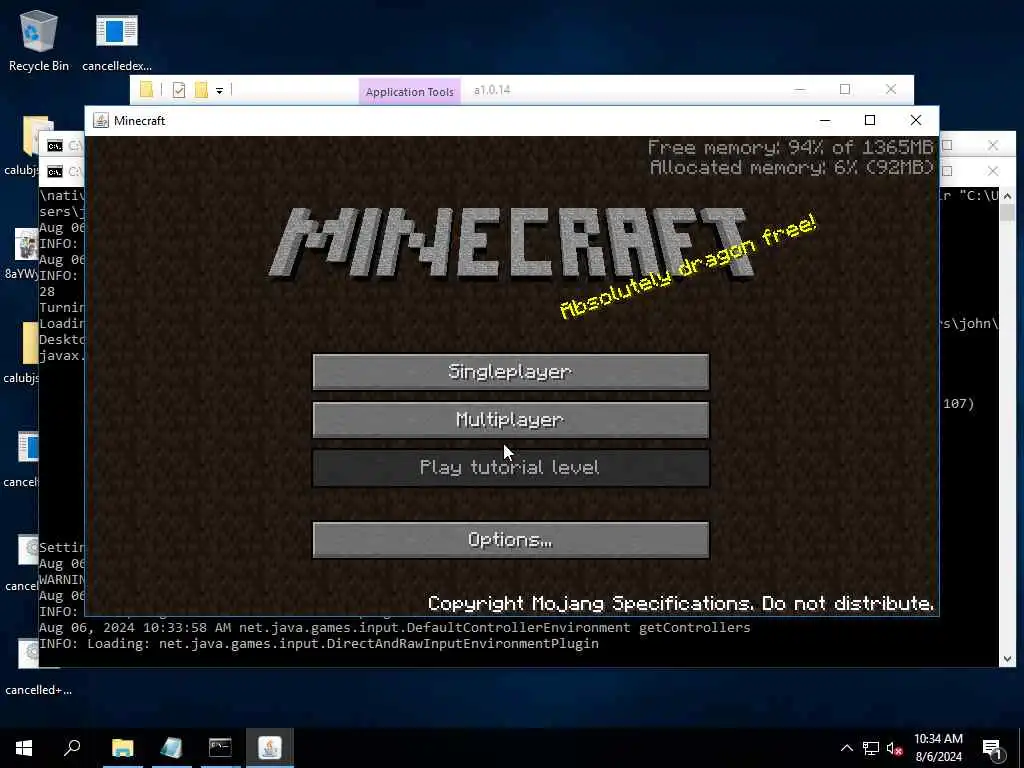The image size is (1024, 768).
Task: Show hidden system tray icons
Action: point(846,748)
